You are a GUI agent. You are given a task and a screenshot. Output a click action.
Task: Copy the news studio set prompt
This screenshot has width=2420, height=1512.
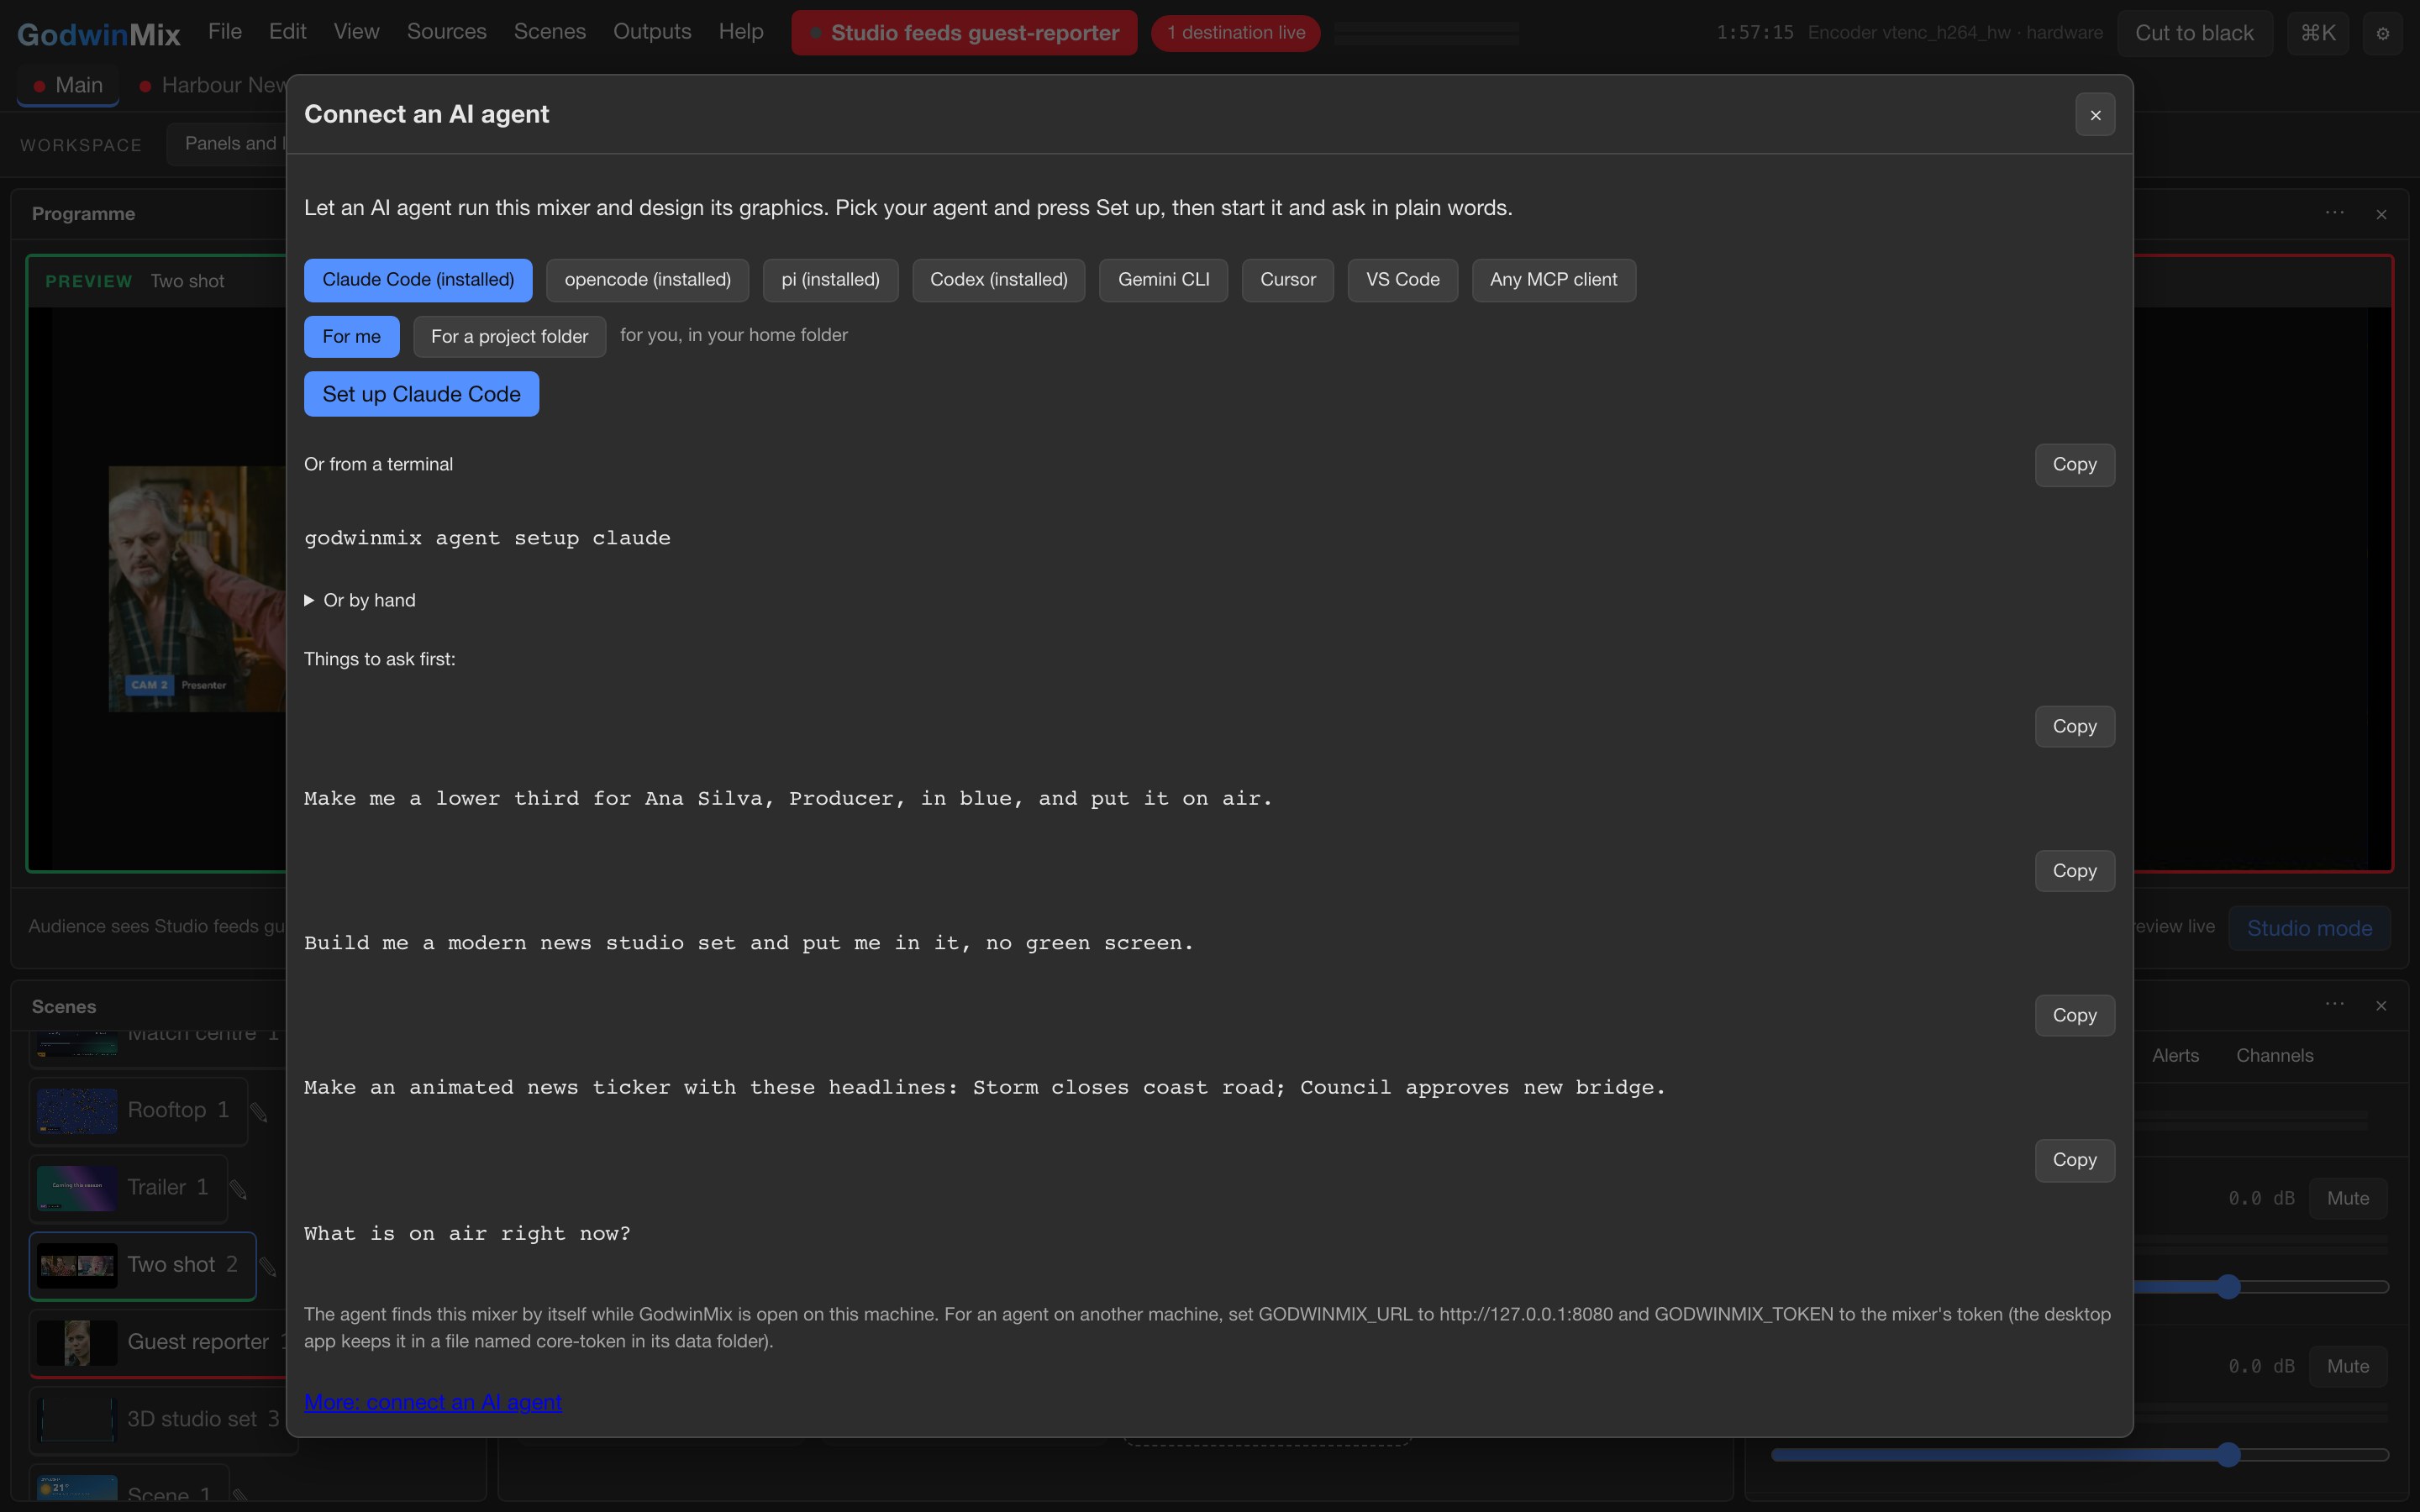(2074, 871)
